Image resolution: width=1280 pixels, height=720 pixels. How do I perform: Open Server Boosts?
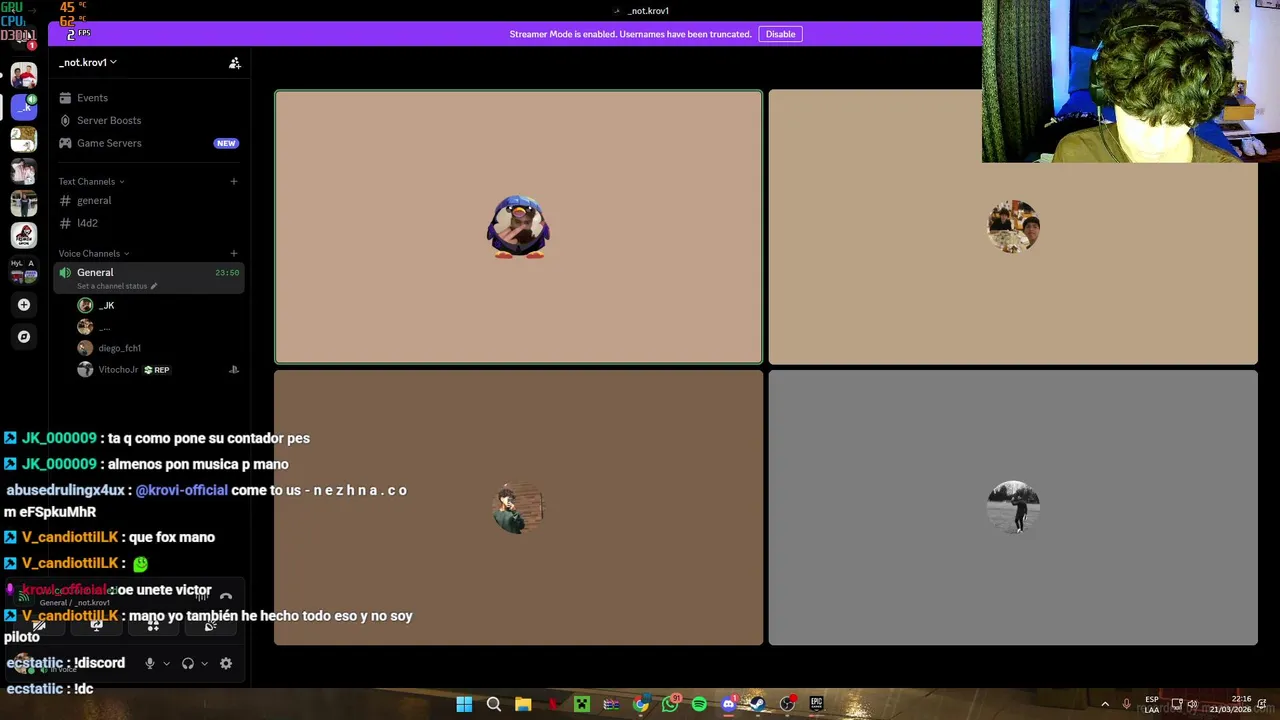(150, 120)
